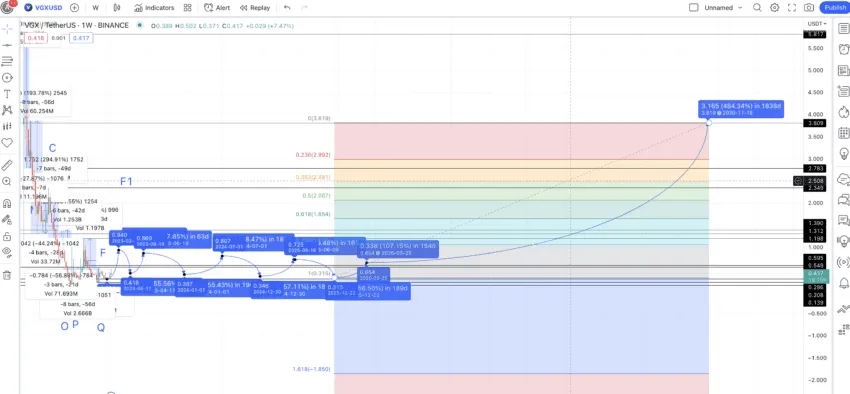Open the notifications bell panel
The image size is (850, 394).
[x=843, y=283]
